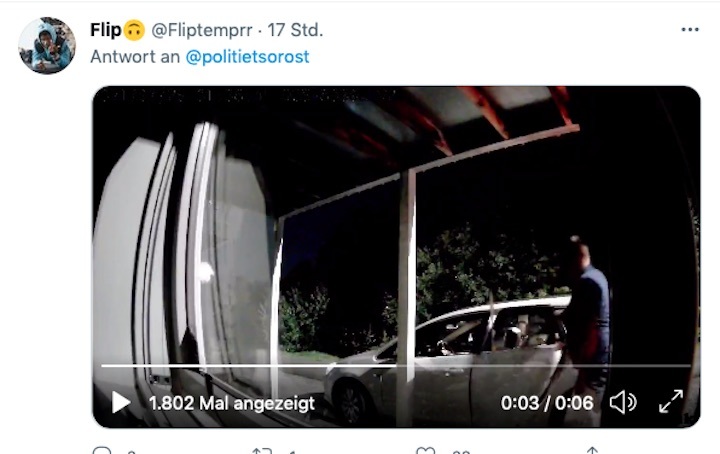Click the 1.802 Mal angezeigt view count
This screenshot has width=720, height=454.
(x=232, y=403)
